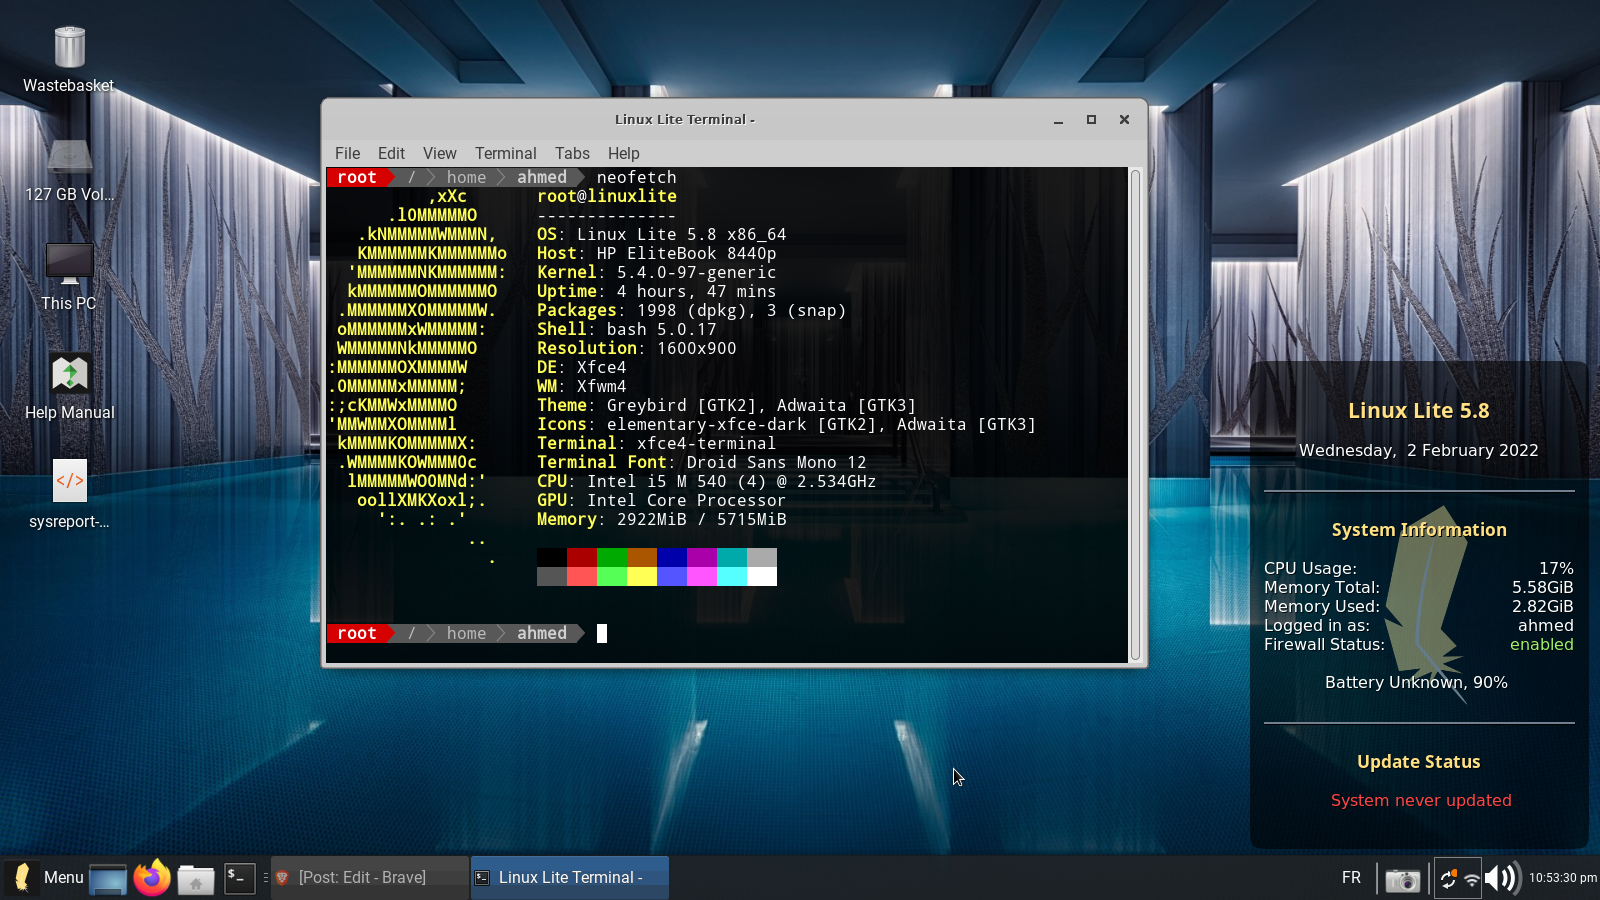1600x900 pixels.
Task: Click the 'Resolution: 1600x900' line
Action: click(636, 348)
